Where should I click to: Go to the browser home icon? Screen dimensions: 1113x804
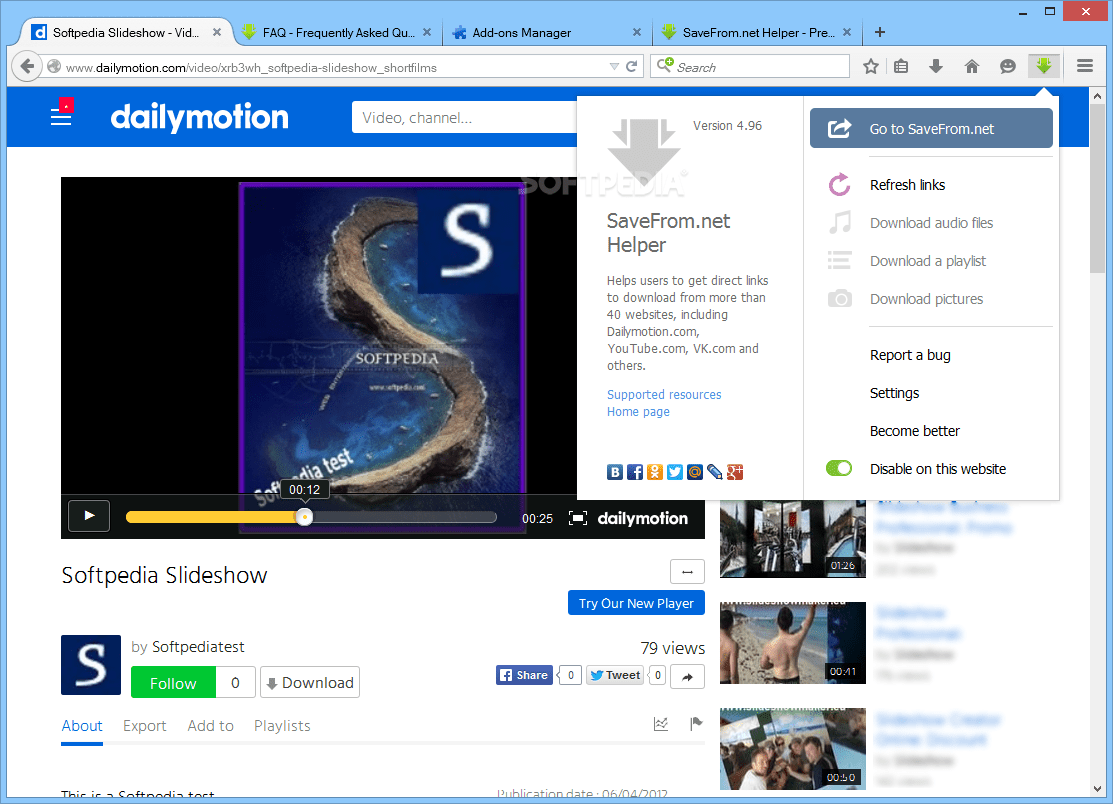972,67
